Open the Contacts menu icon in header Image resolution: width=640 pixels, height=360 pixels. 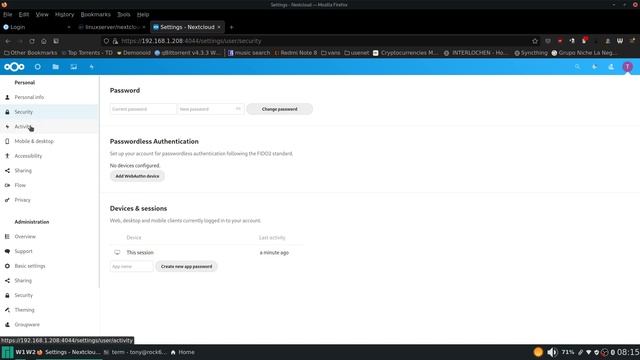click(x=611, y=67)
